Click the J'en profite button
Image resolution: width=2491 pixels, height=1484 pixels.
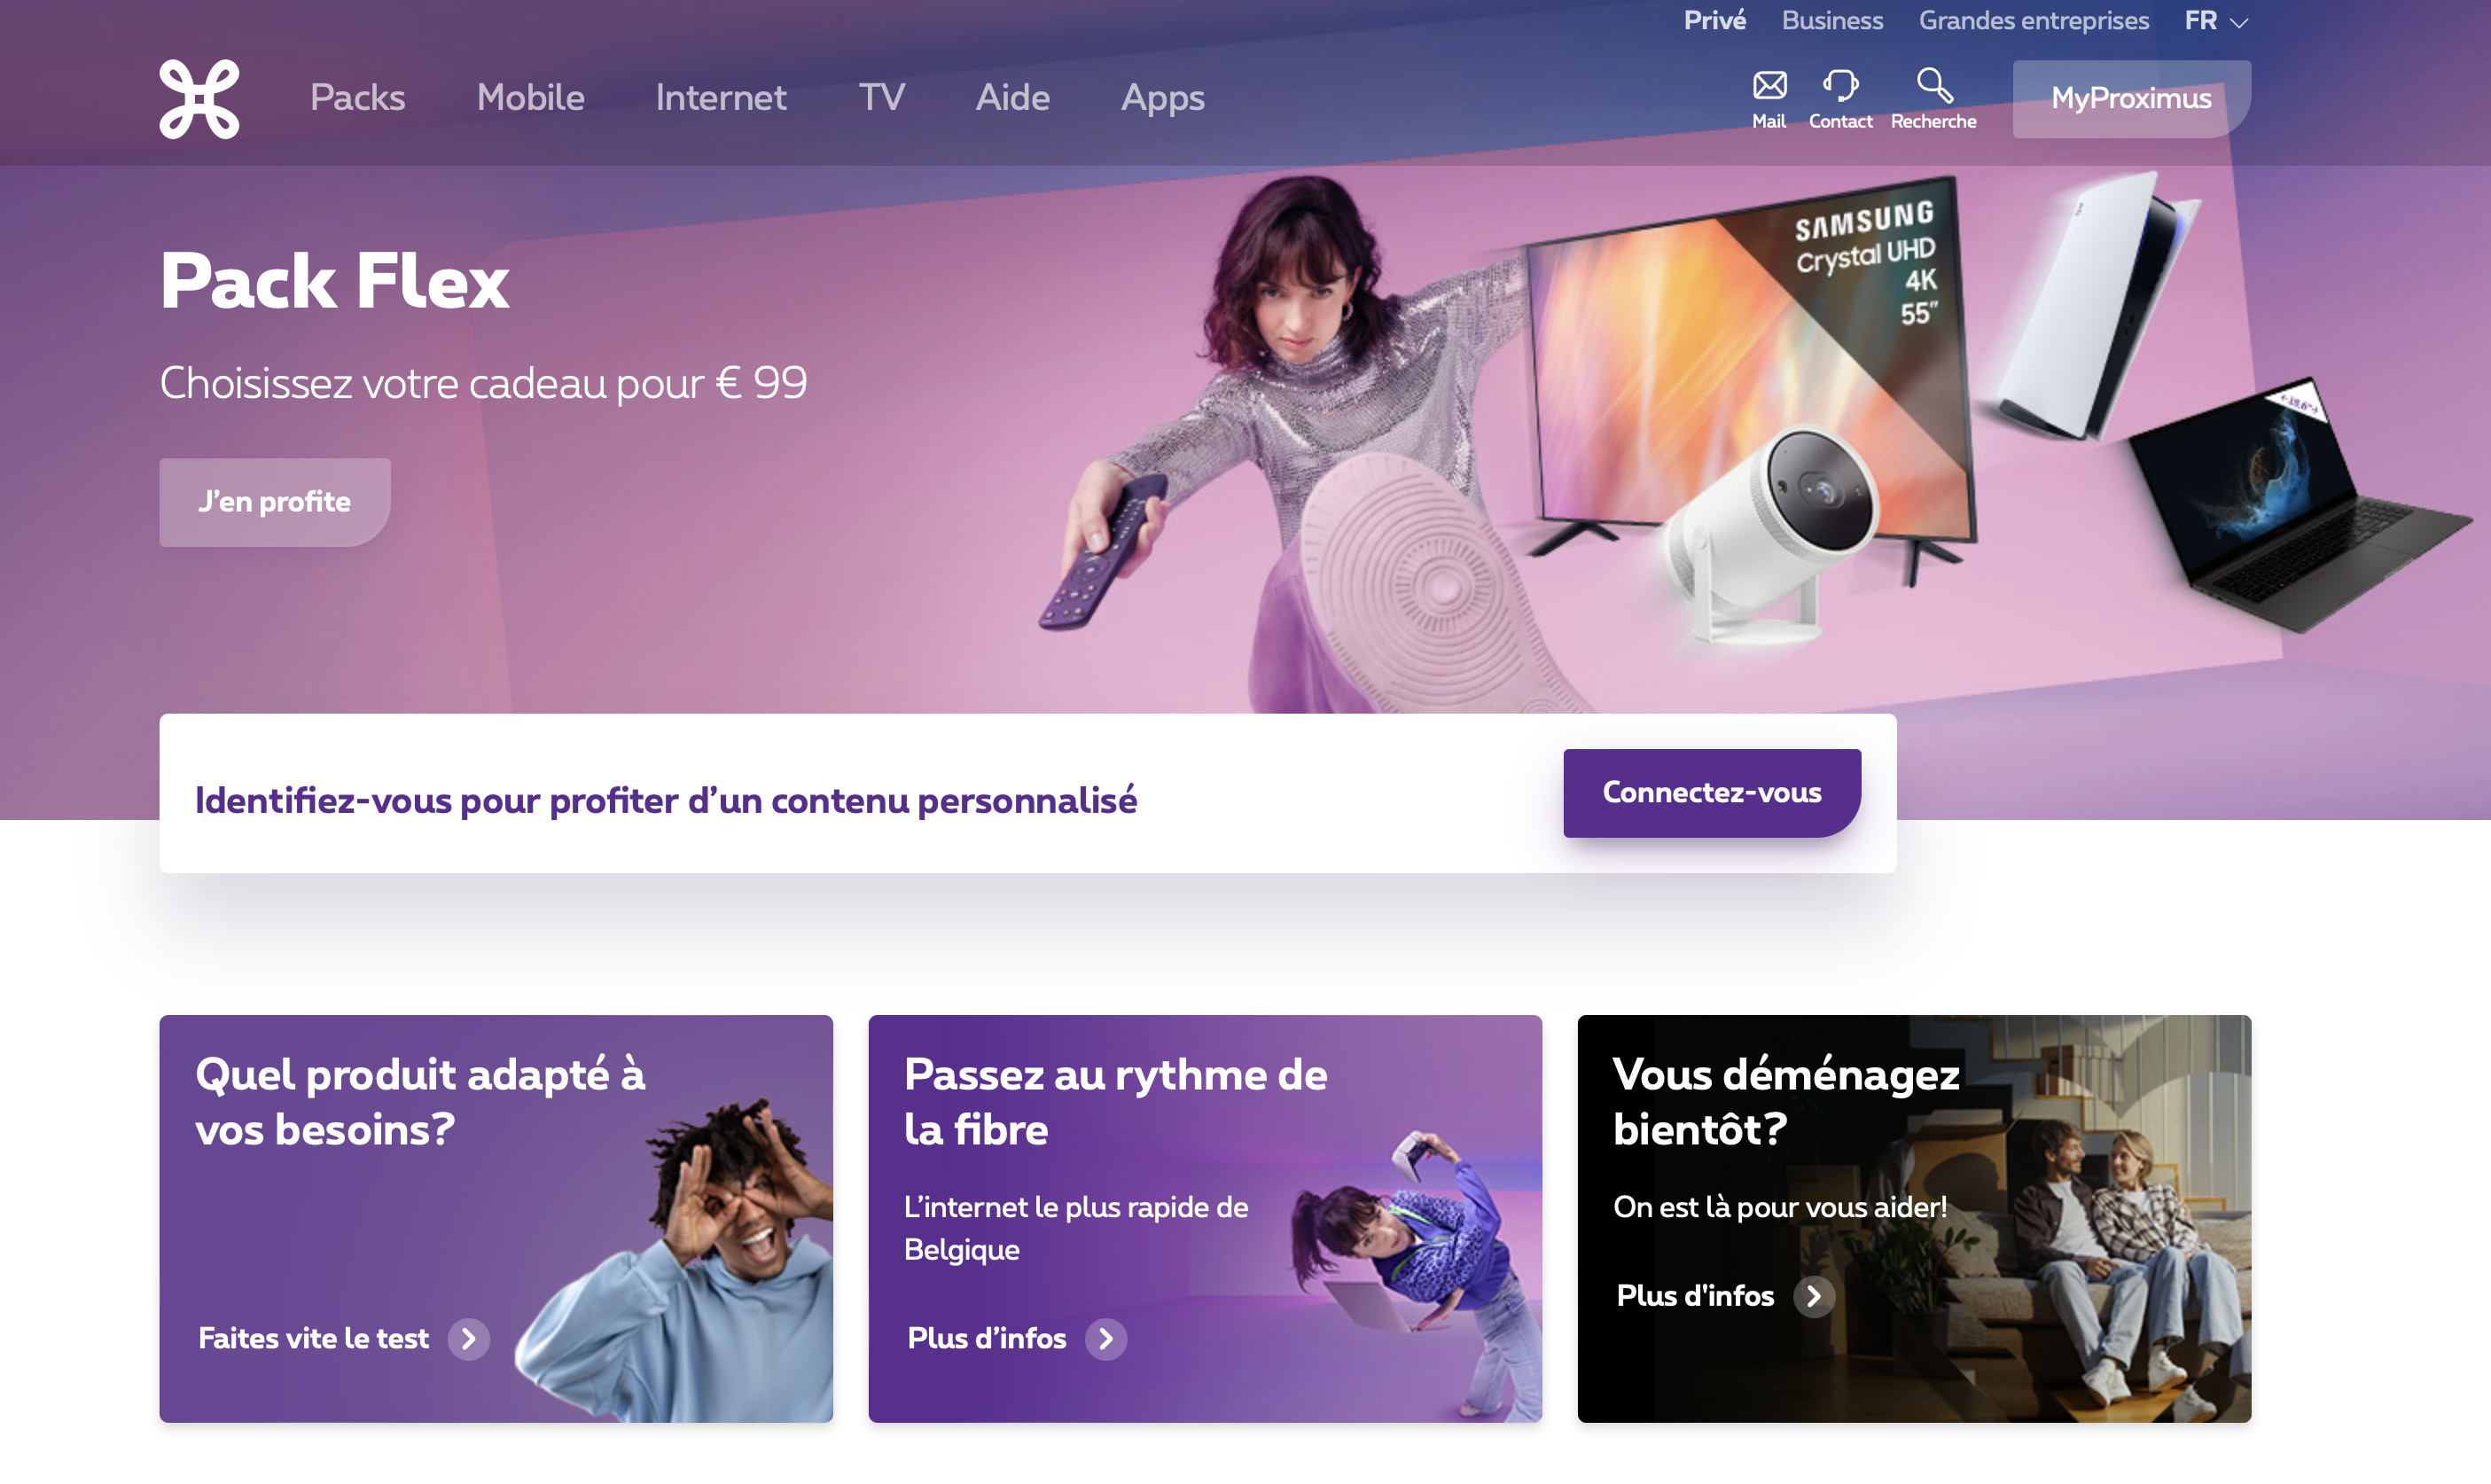(x=274, y=502)
